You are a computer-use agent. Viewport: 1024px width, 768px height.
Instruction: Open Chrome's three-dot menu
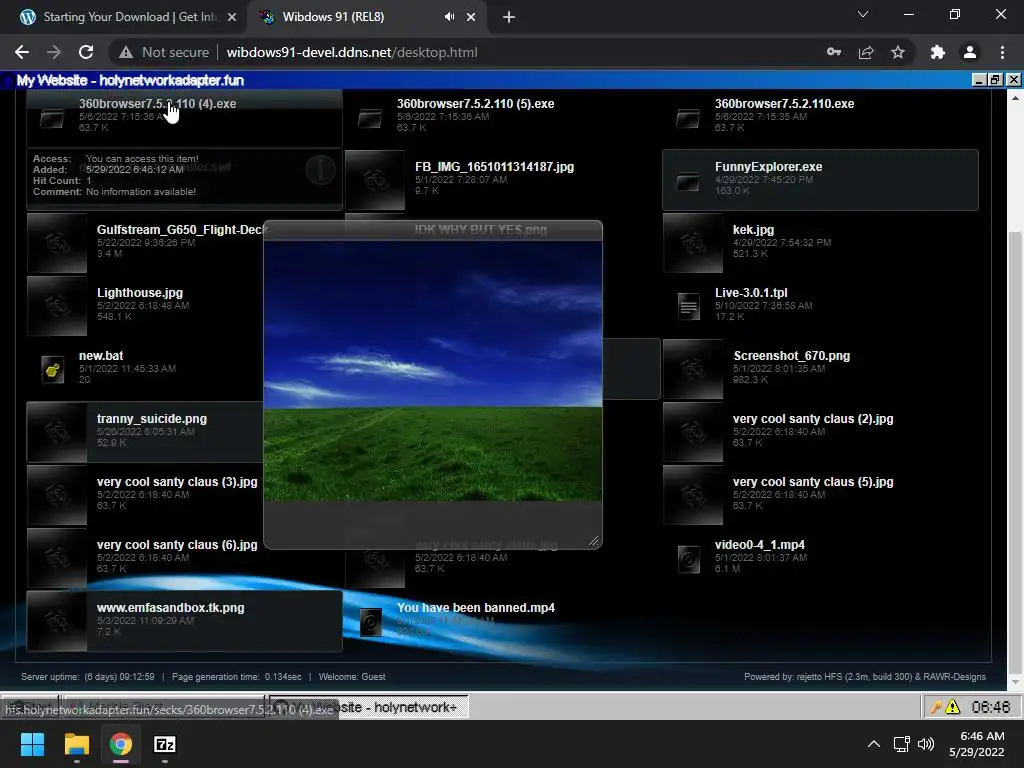click(1002, 52)
